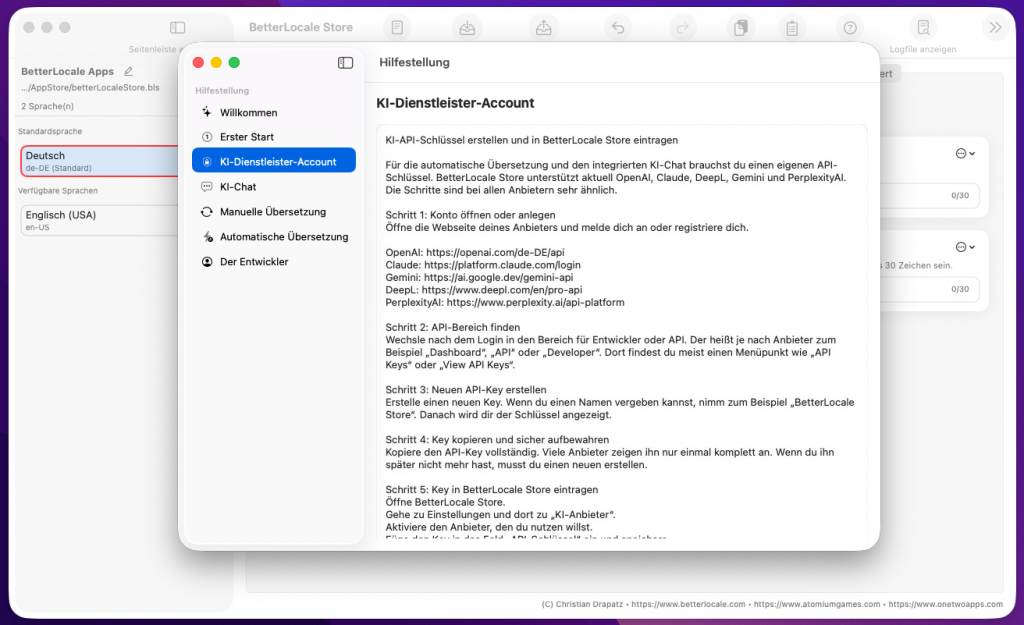Image resolution: width=1024 pixels, height=625 pixels.
Task: Open Manuelle Übersetzung help section
Action: (272, 212)
